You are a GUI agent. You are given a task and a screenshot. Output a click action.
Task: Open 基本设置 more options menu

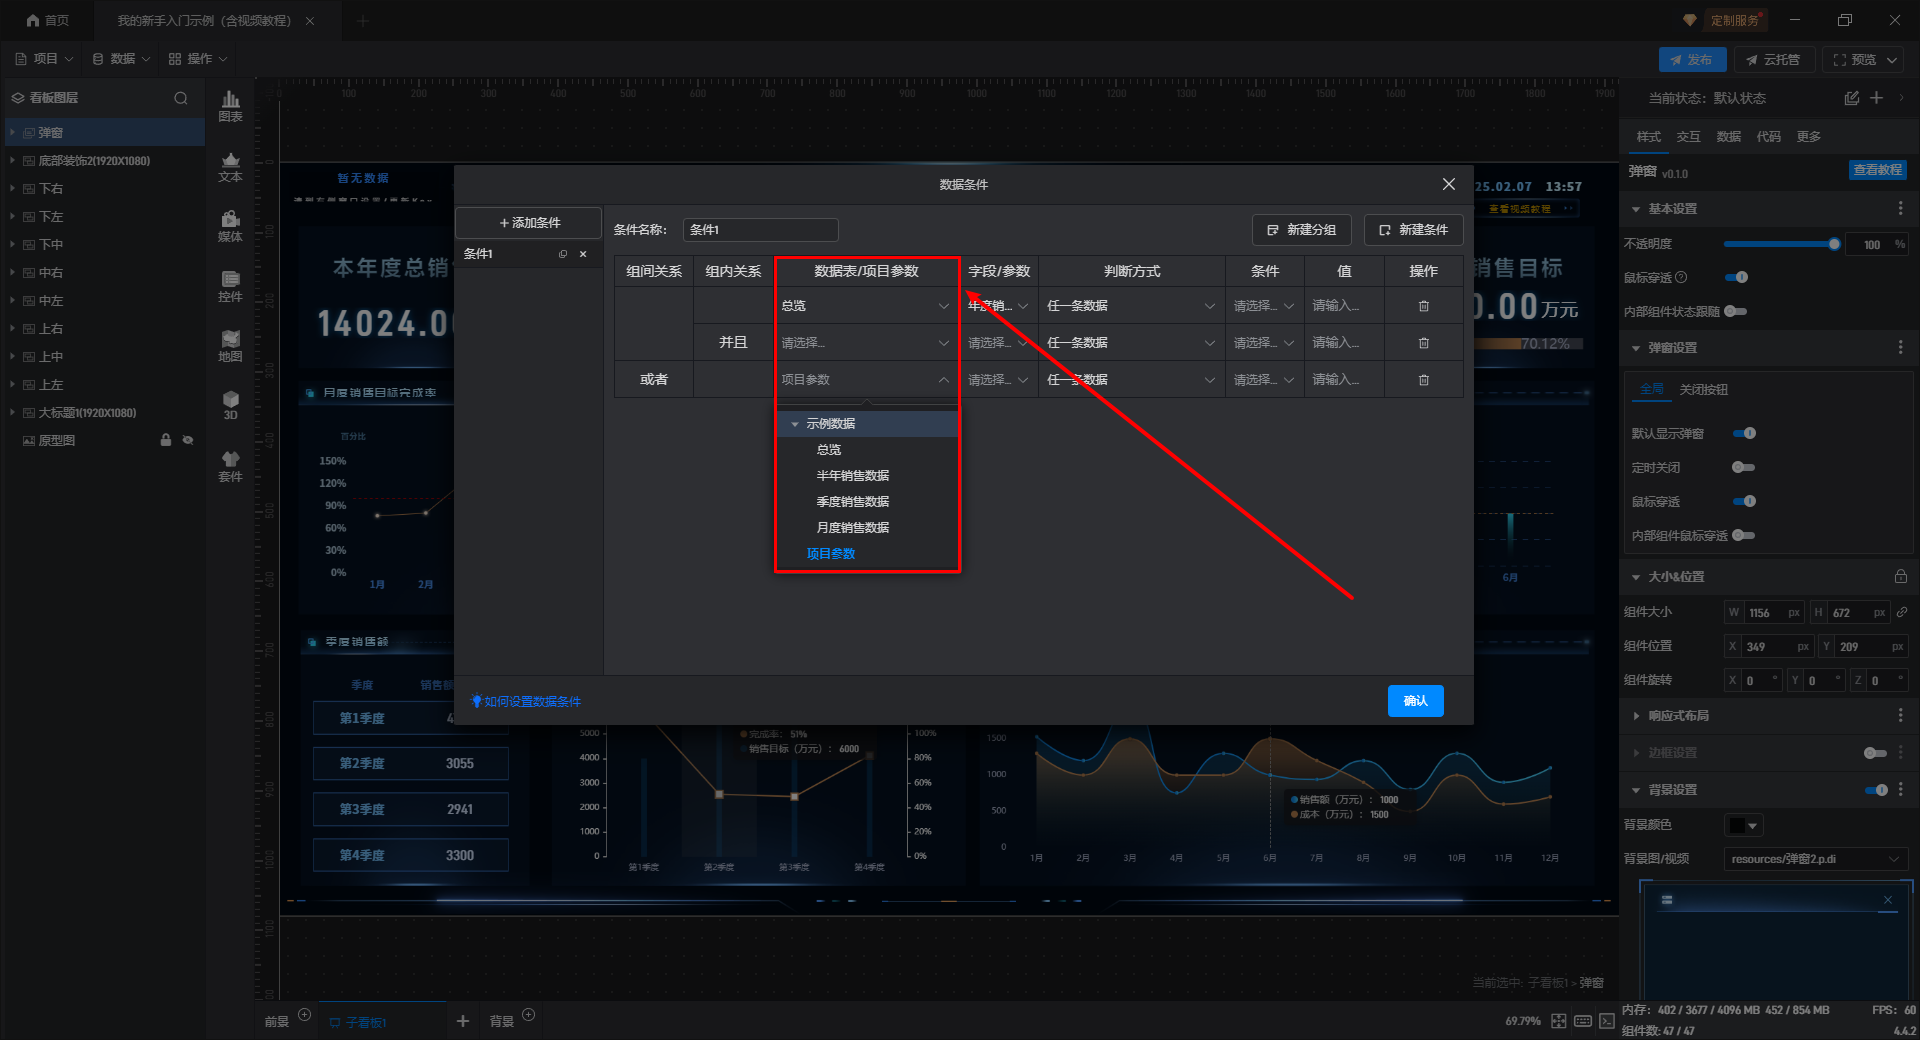point(1900,209)
